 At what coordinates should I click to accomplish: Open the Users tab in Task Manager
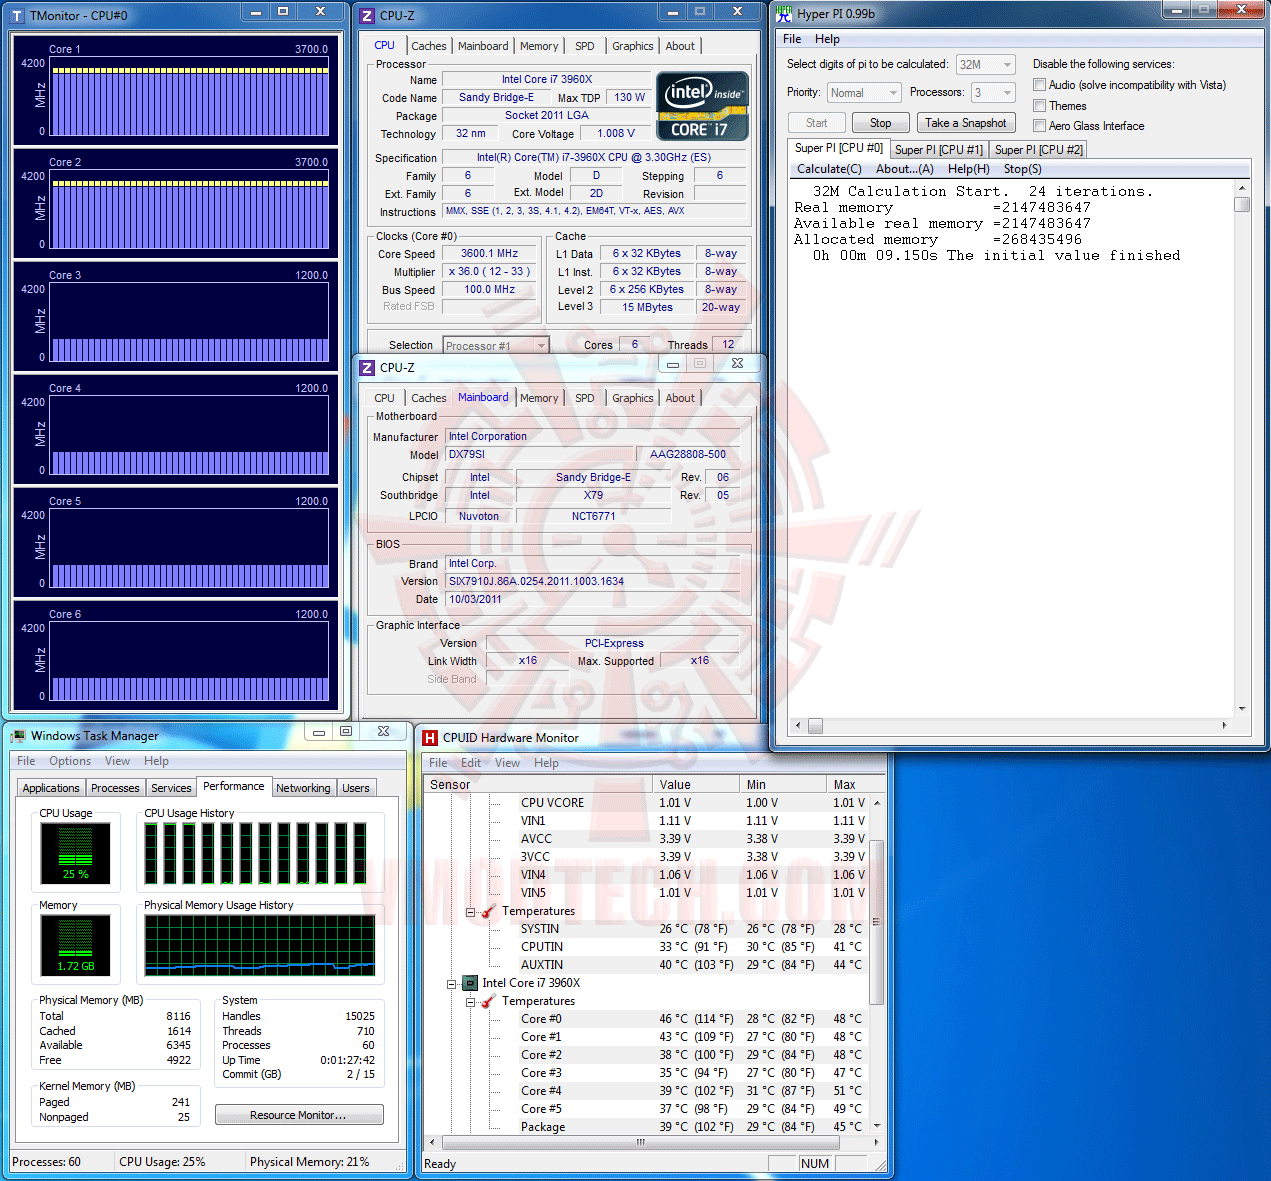pyautogui.click(x=356, y=788)
